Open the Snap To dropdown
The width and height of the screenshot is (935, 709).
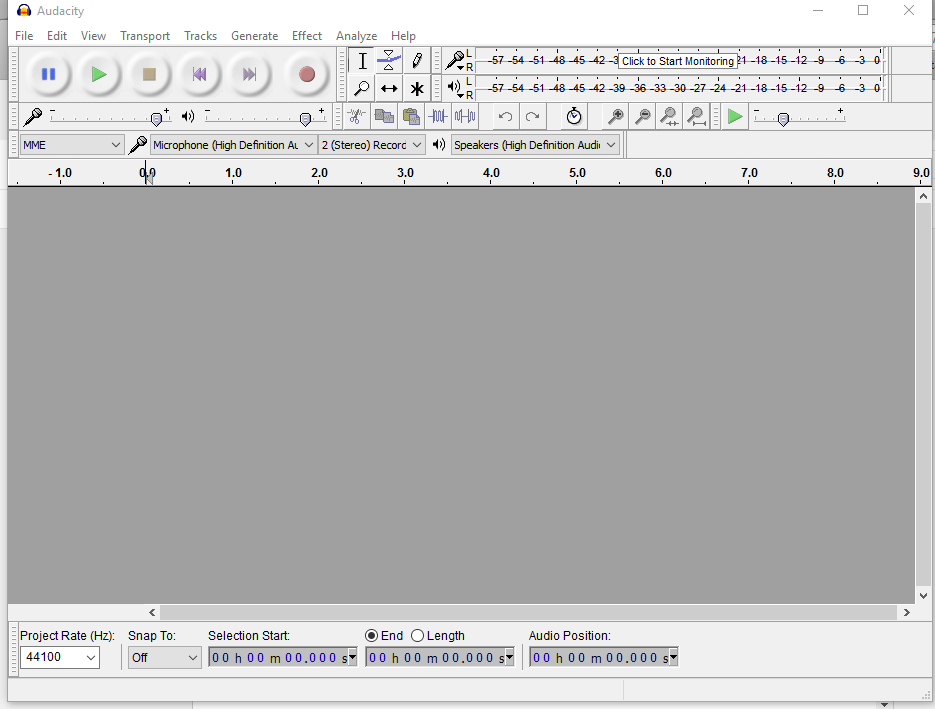tap(164, 657)
